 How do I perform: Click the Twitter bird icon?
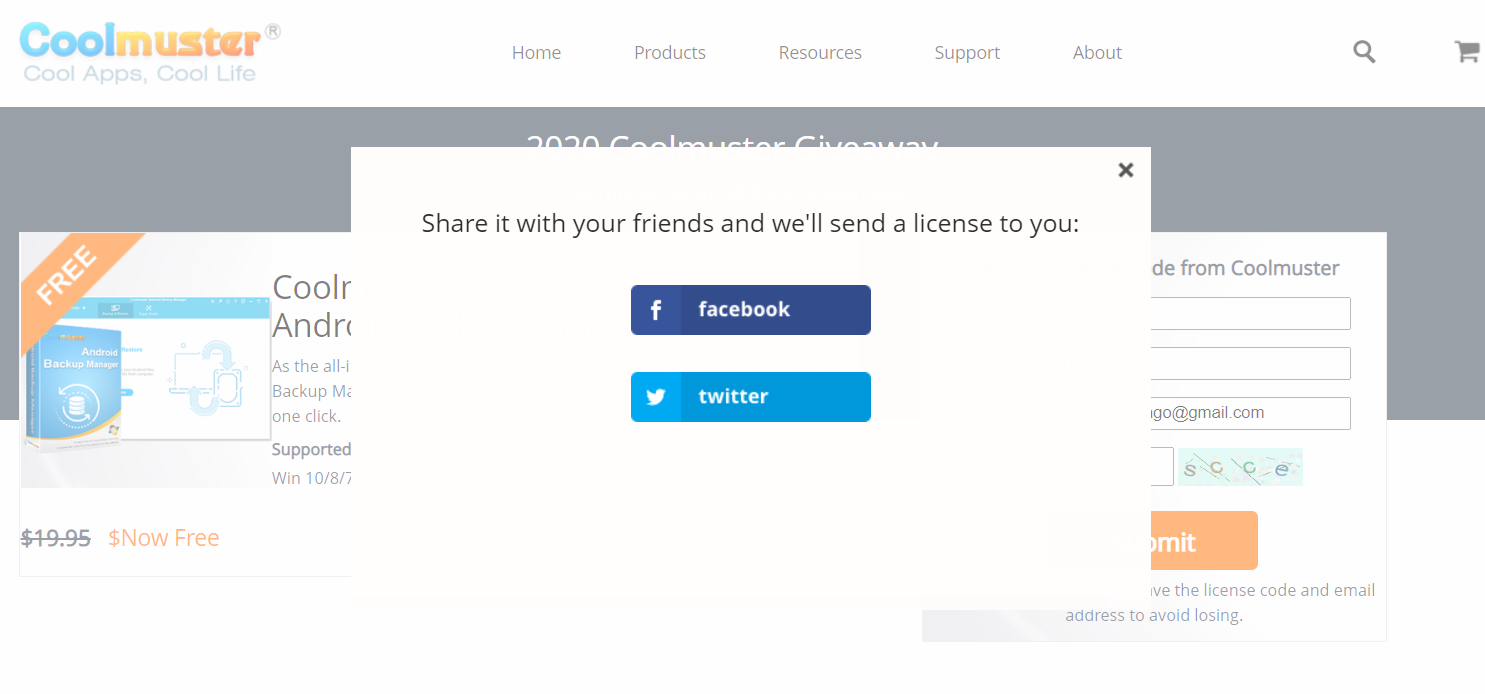656,397
